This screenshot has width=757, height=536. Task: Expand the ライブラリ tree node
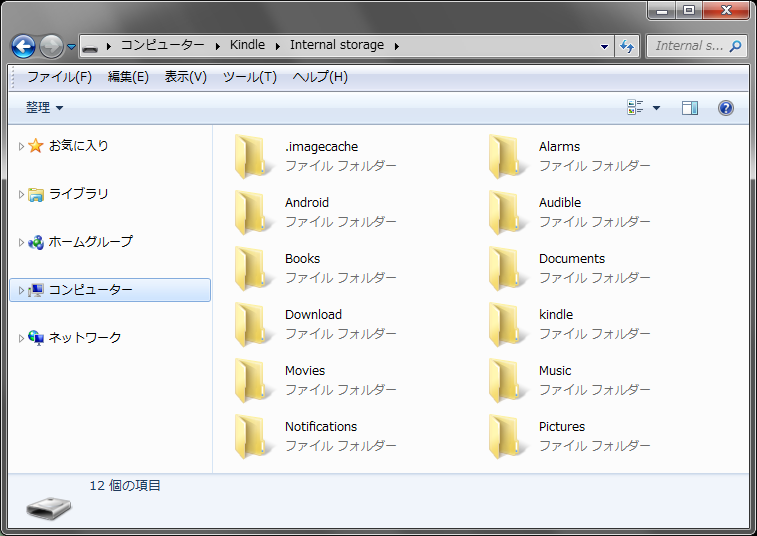(21, 194)
